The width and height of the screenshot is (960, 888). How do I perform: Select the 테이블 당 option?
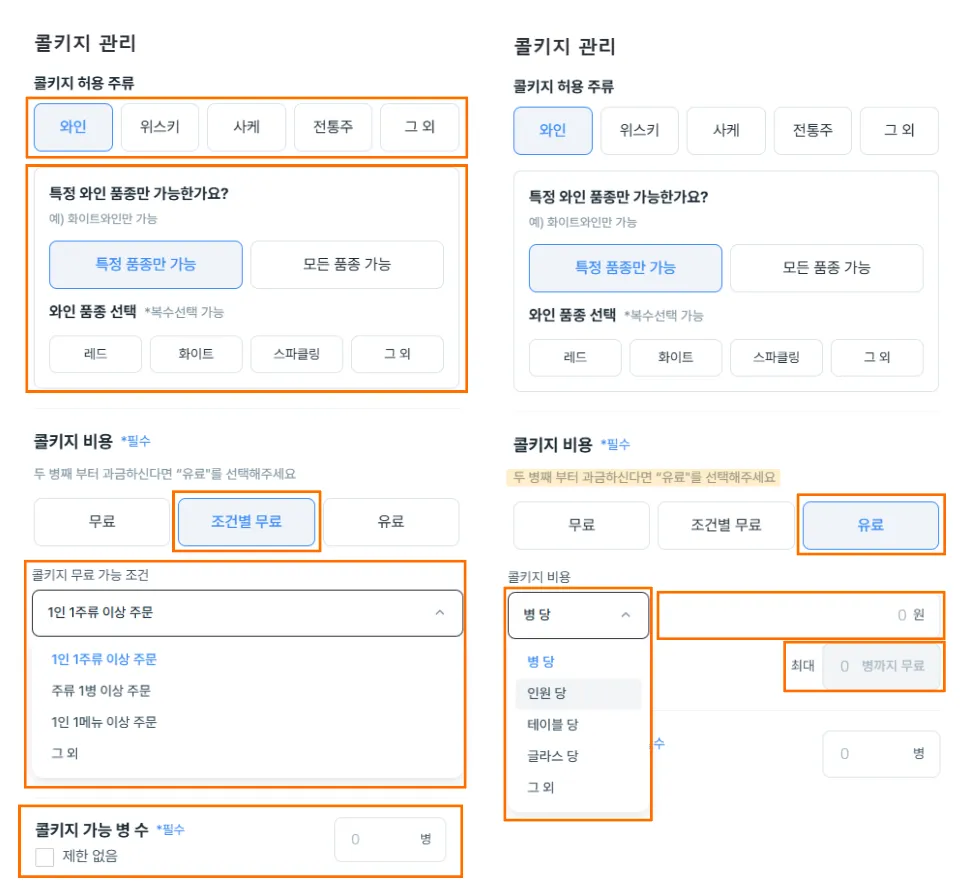point(553,724)
